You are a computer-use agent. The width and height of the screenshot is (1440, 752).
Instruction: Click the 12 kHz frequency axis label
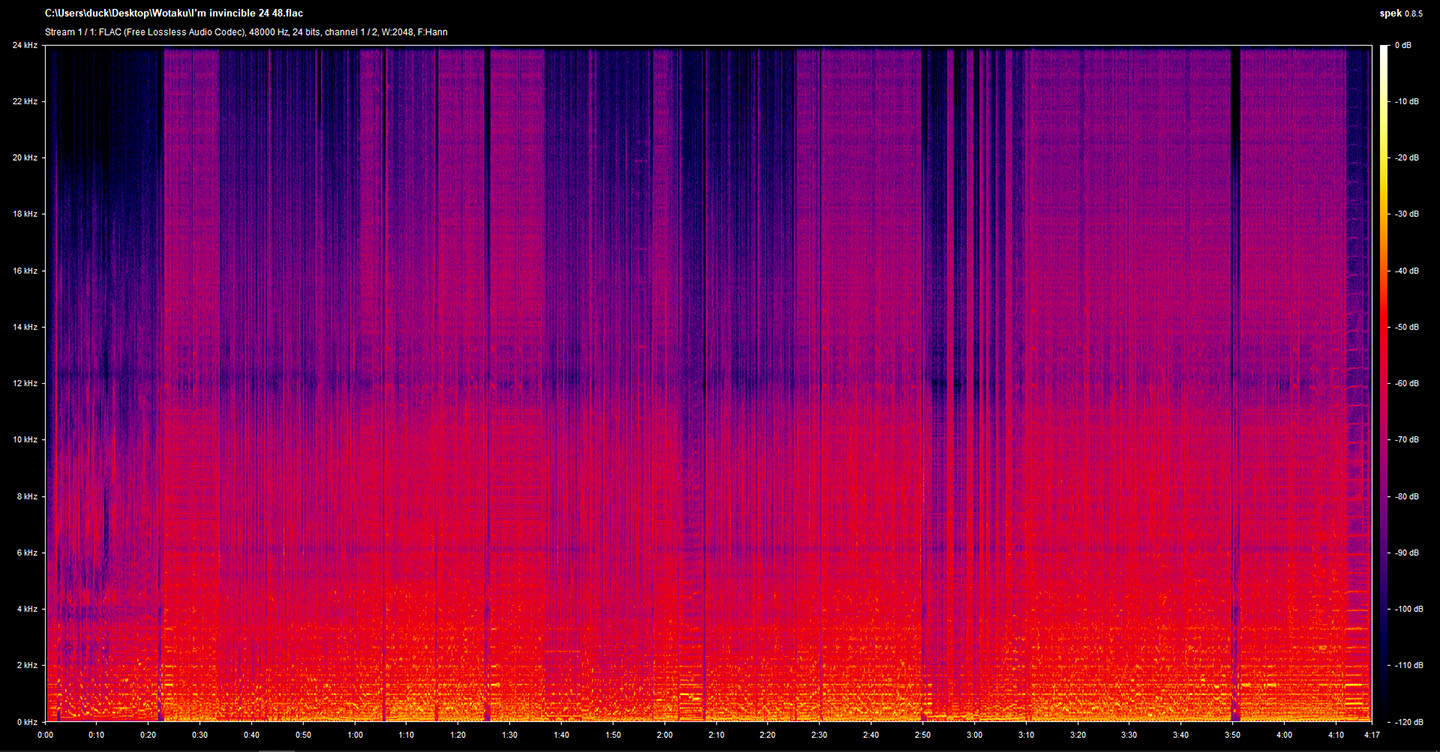pos(24,382)
